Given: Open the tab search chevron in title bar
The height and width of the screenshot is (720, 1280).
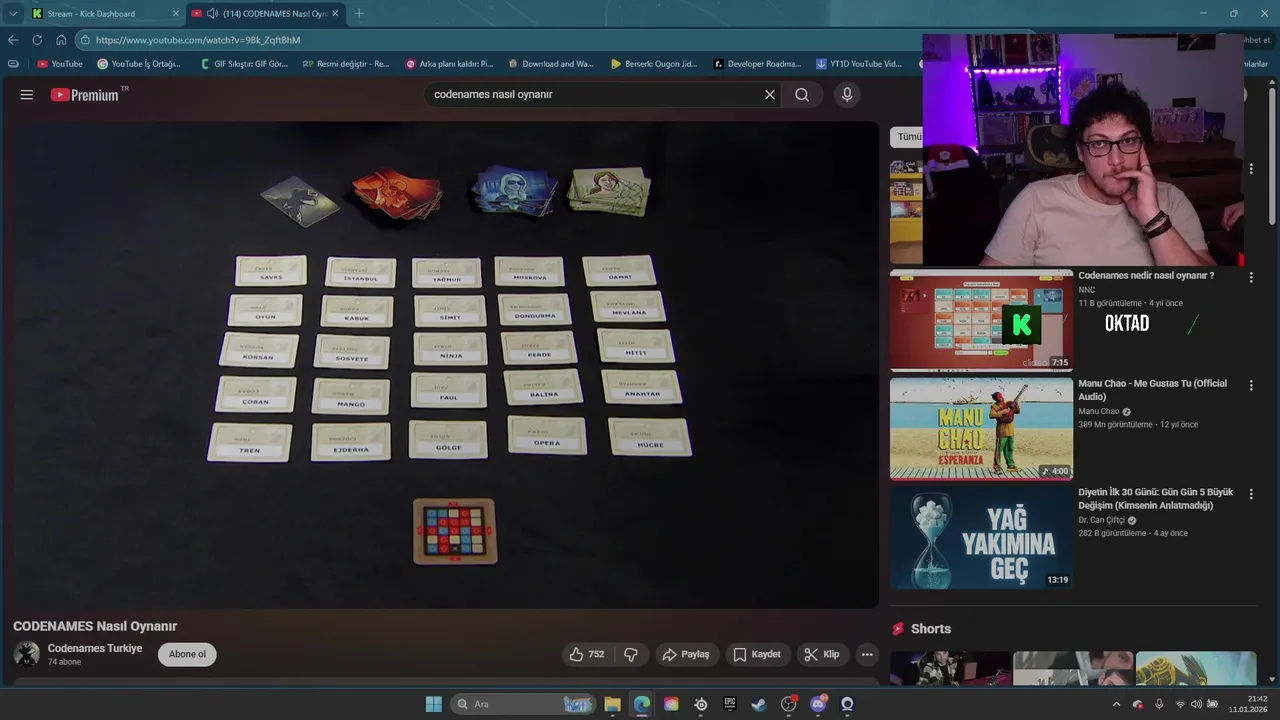Looking at the screenshot, I should [x=13, y=13].
